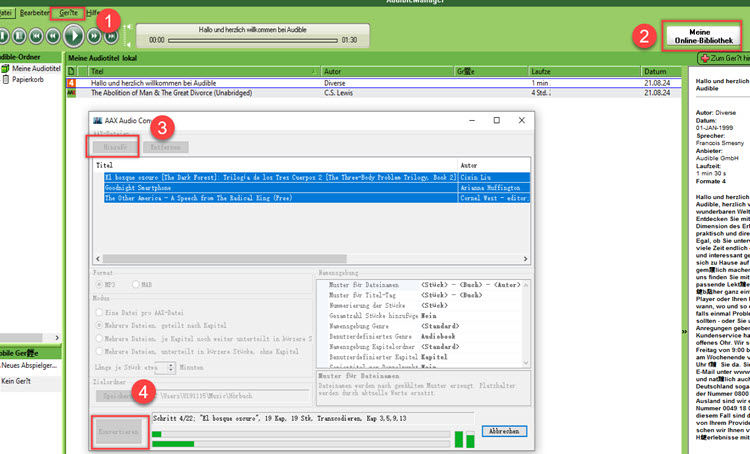This screenshot has width=750, height=454.
Task: Select Mehrere Dateien, geteilt nach Kapitel mode
Action: (99, 325)
